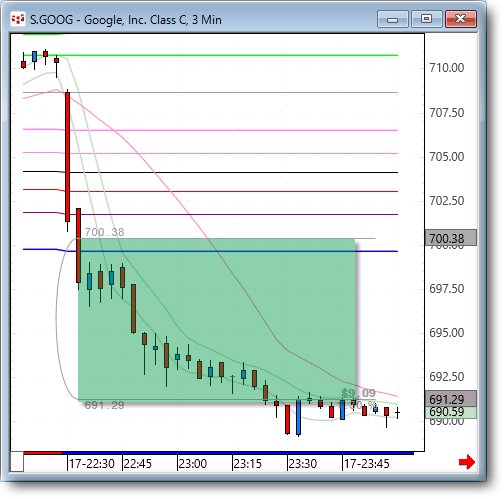Minimize the S.GOOG chart window
Screen dimensions: 504x499
point(393,19)
